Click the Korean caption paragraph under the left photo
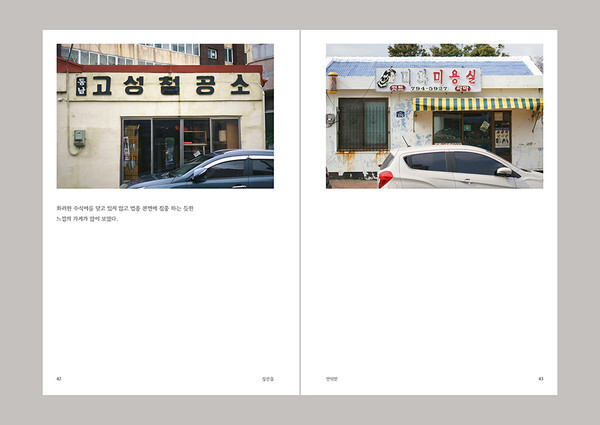 click(125, 213)
